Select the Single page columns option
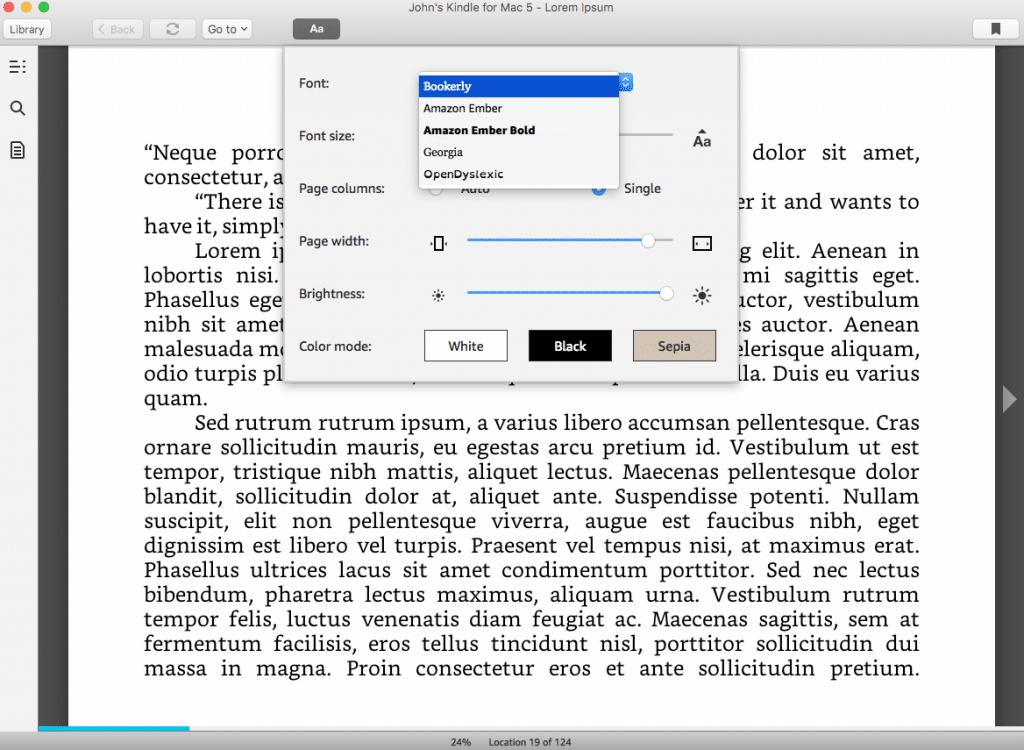This screenshot has width=1024, height=750. 597,188
